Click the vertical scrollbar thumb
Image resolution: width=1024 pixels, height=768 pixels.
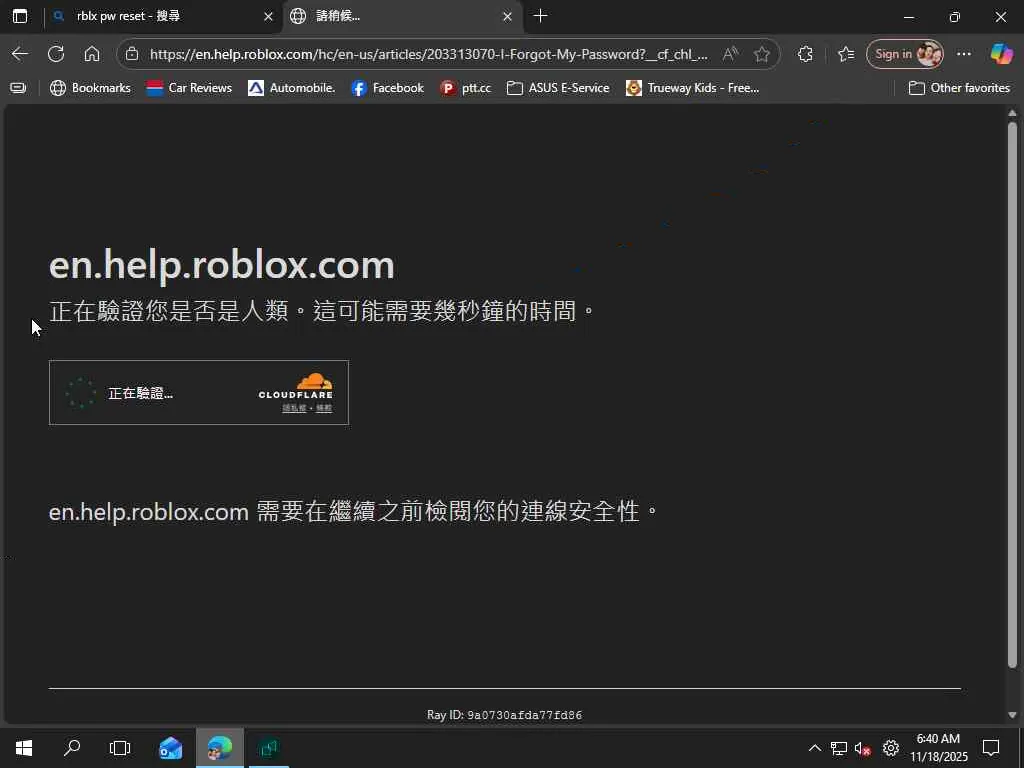pyautogui.click(x=1012, y=395)
